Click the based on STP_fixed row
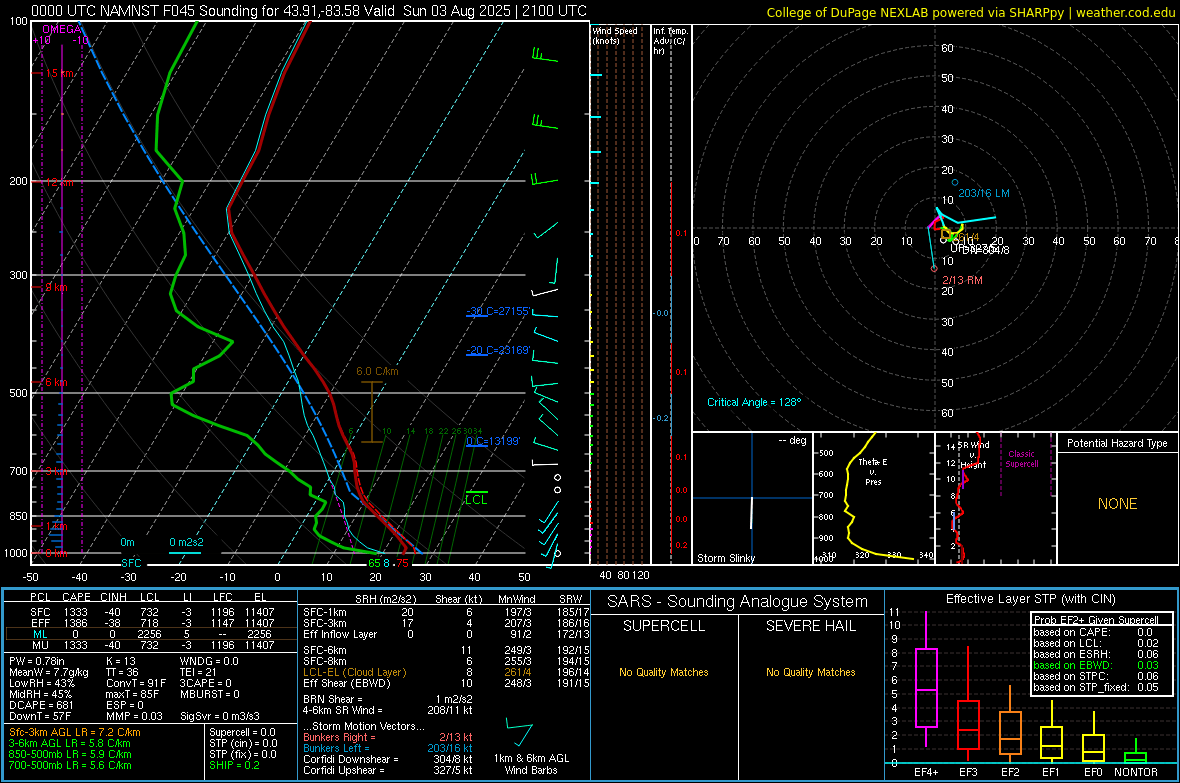Image resolution: width=1180 pixels, height=783 pixels. click(1096, 687)
